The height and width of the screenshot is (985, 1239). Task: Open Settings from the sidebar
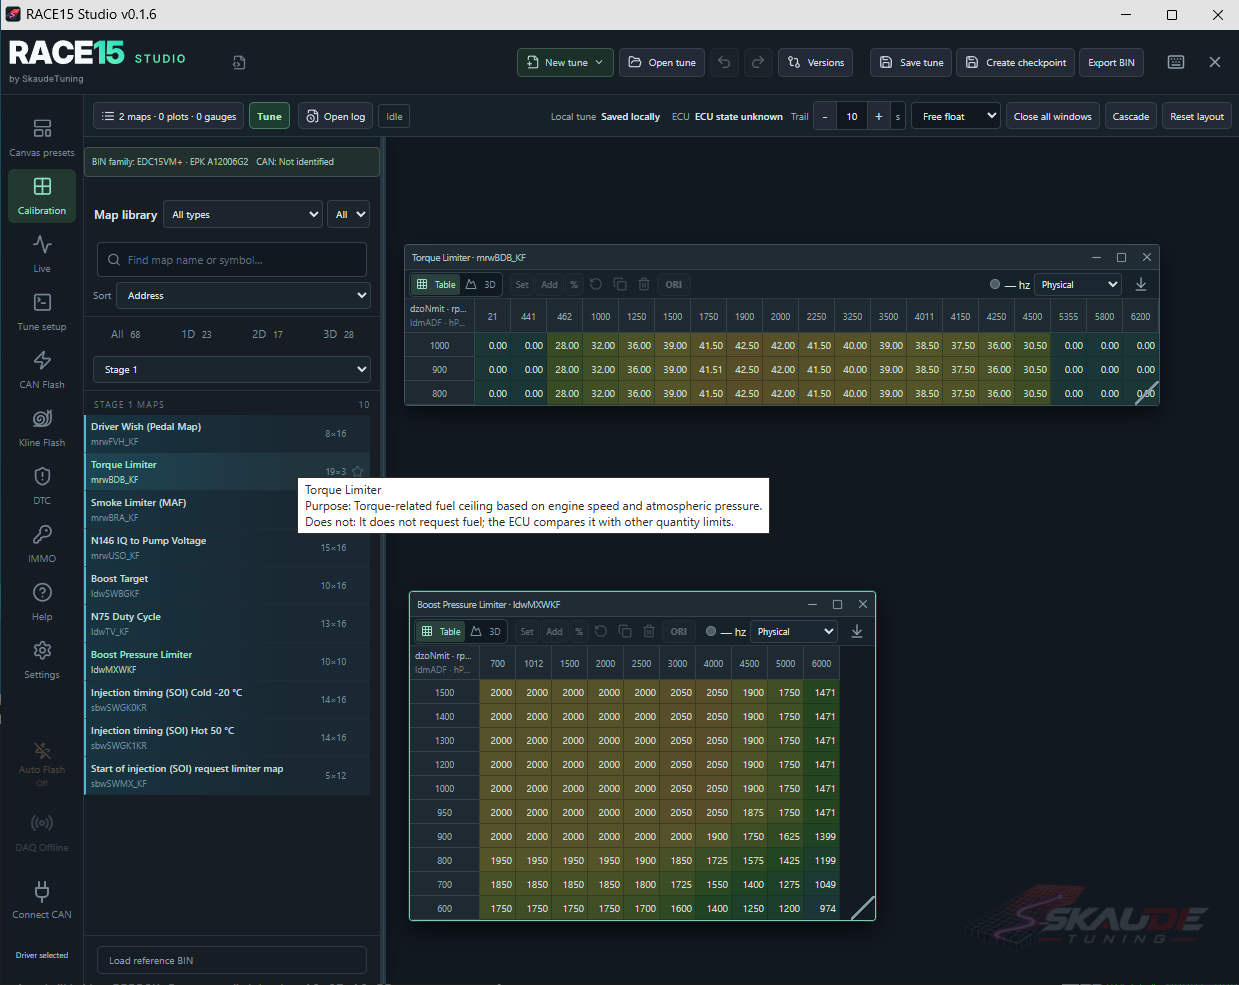coord(42,660)
